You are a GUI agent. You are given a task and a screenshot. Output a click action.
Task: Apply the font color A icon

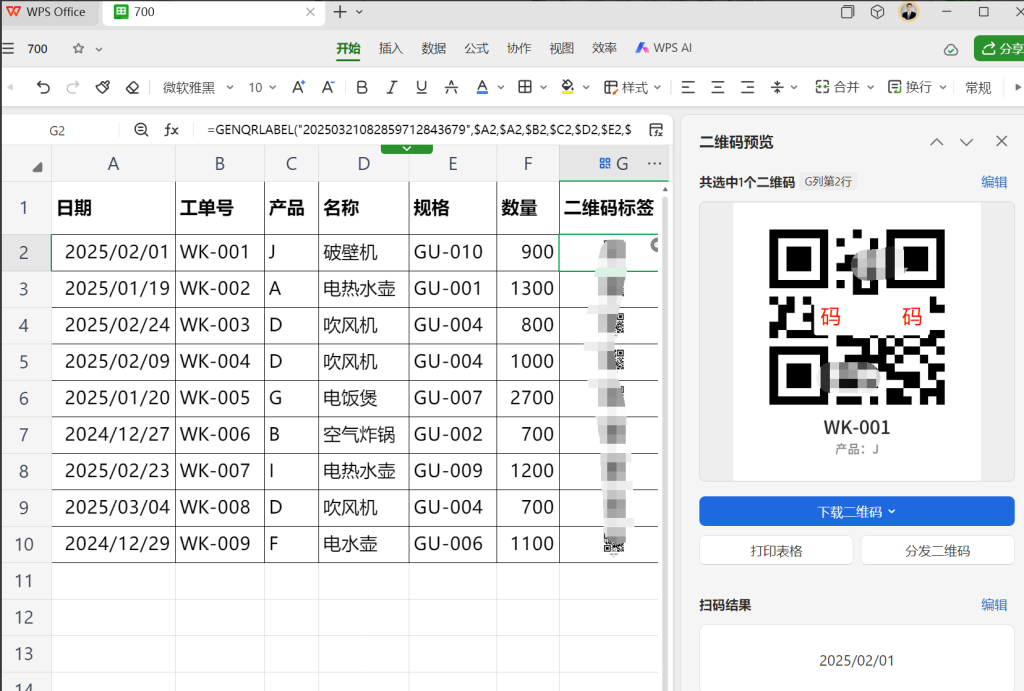click(482, 87)
